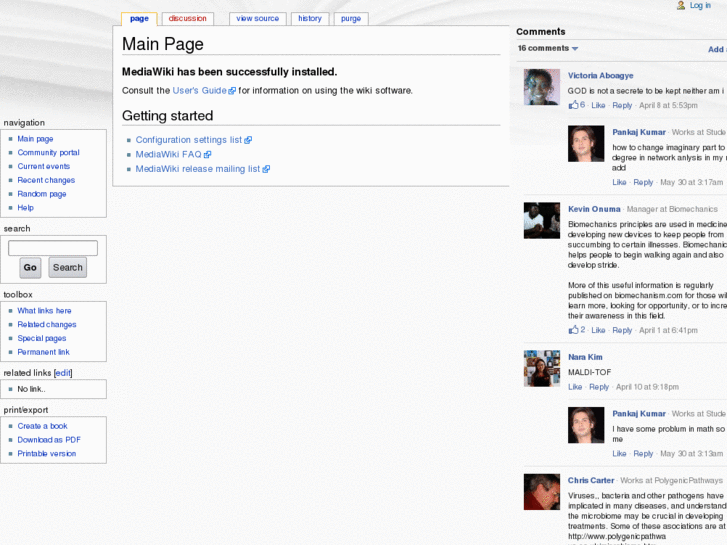Viewport: 727px width, 545px height.
Task: Like Nara Kim's MALDI-TOF comment
Action: coord(575,387)
